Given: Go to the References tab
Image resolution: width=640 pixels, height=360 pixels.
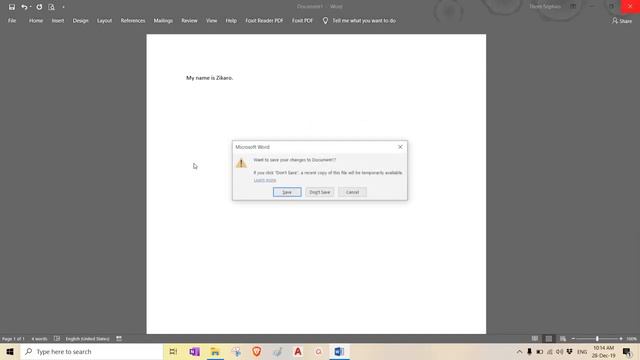Looking at the screenshot, I should (x=133, y=20).
